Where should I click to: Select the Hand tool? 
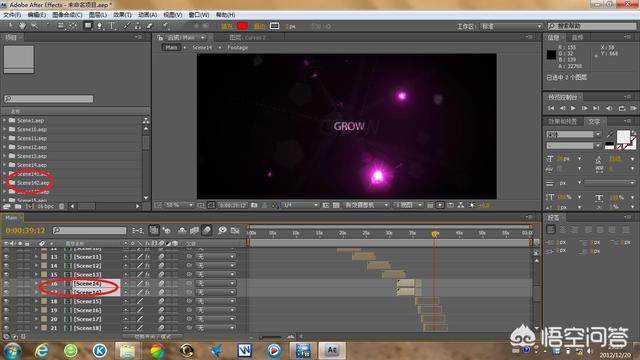[22, 26]
